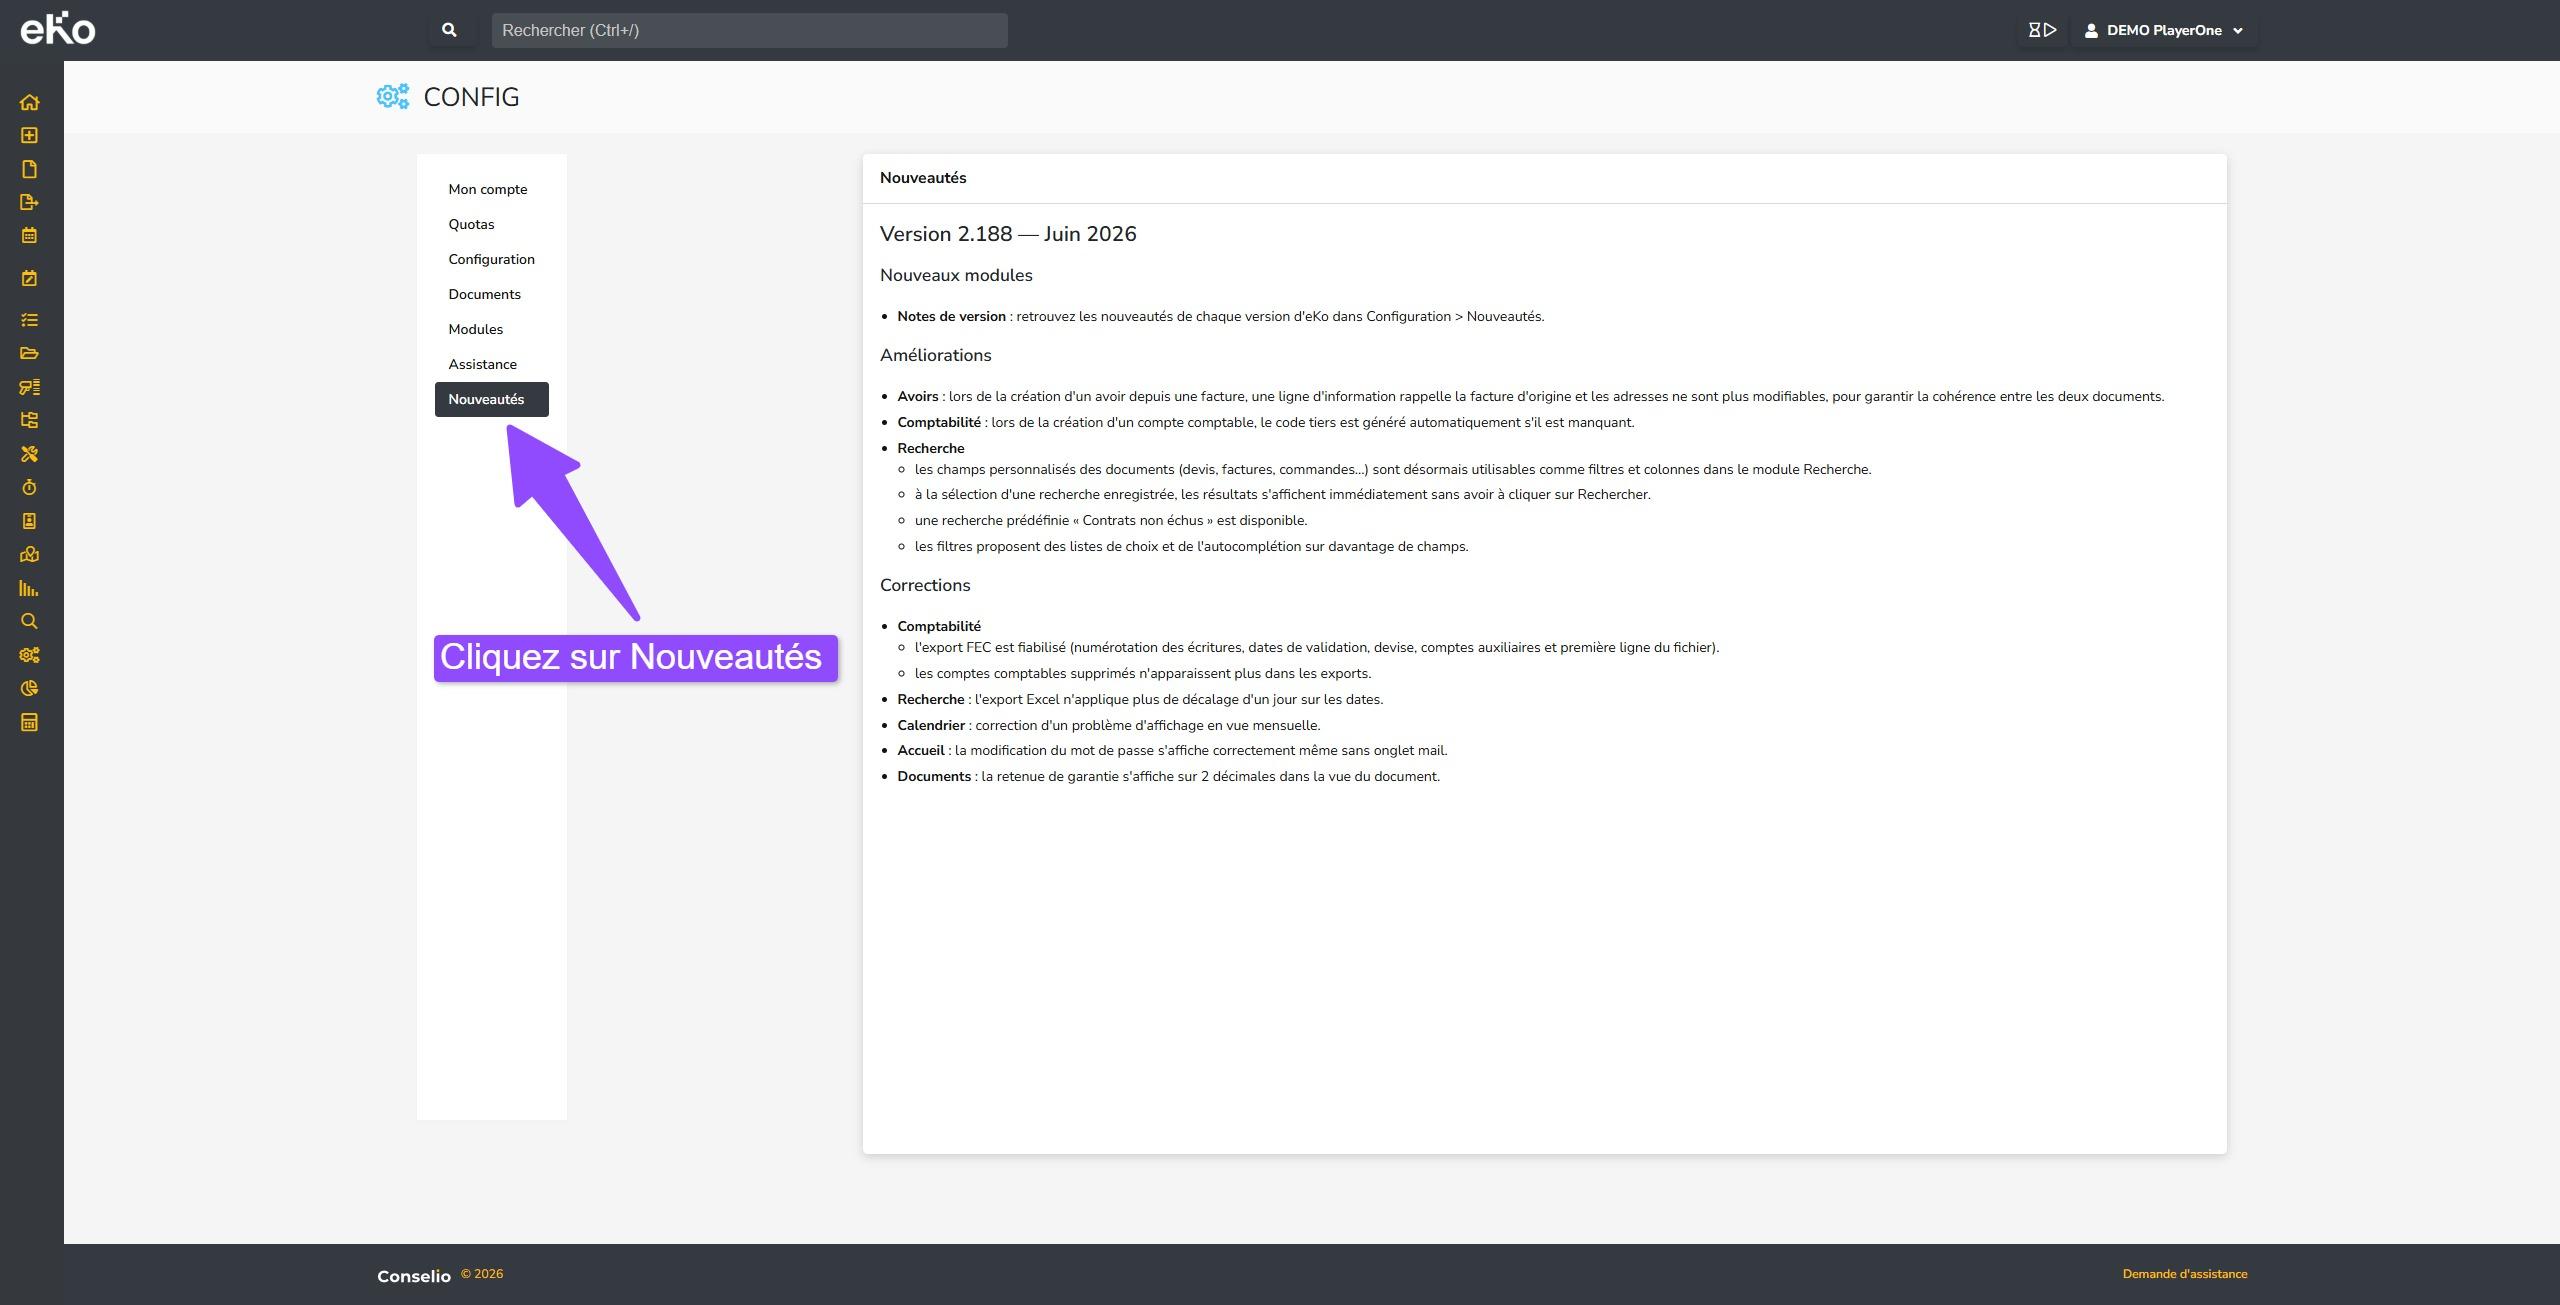This screenshot has width=2560, height=1305.
Task: Click the Demande d'assistance footer link
Action: coord(2185,1274)
